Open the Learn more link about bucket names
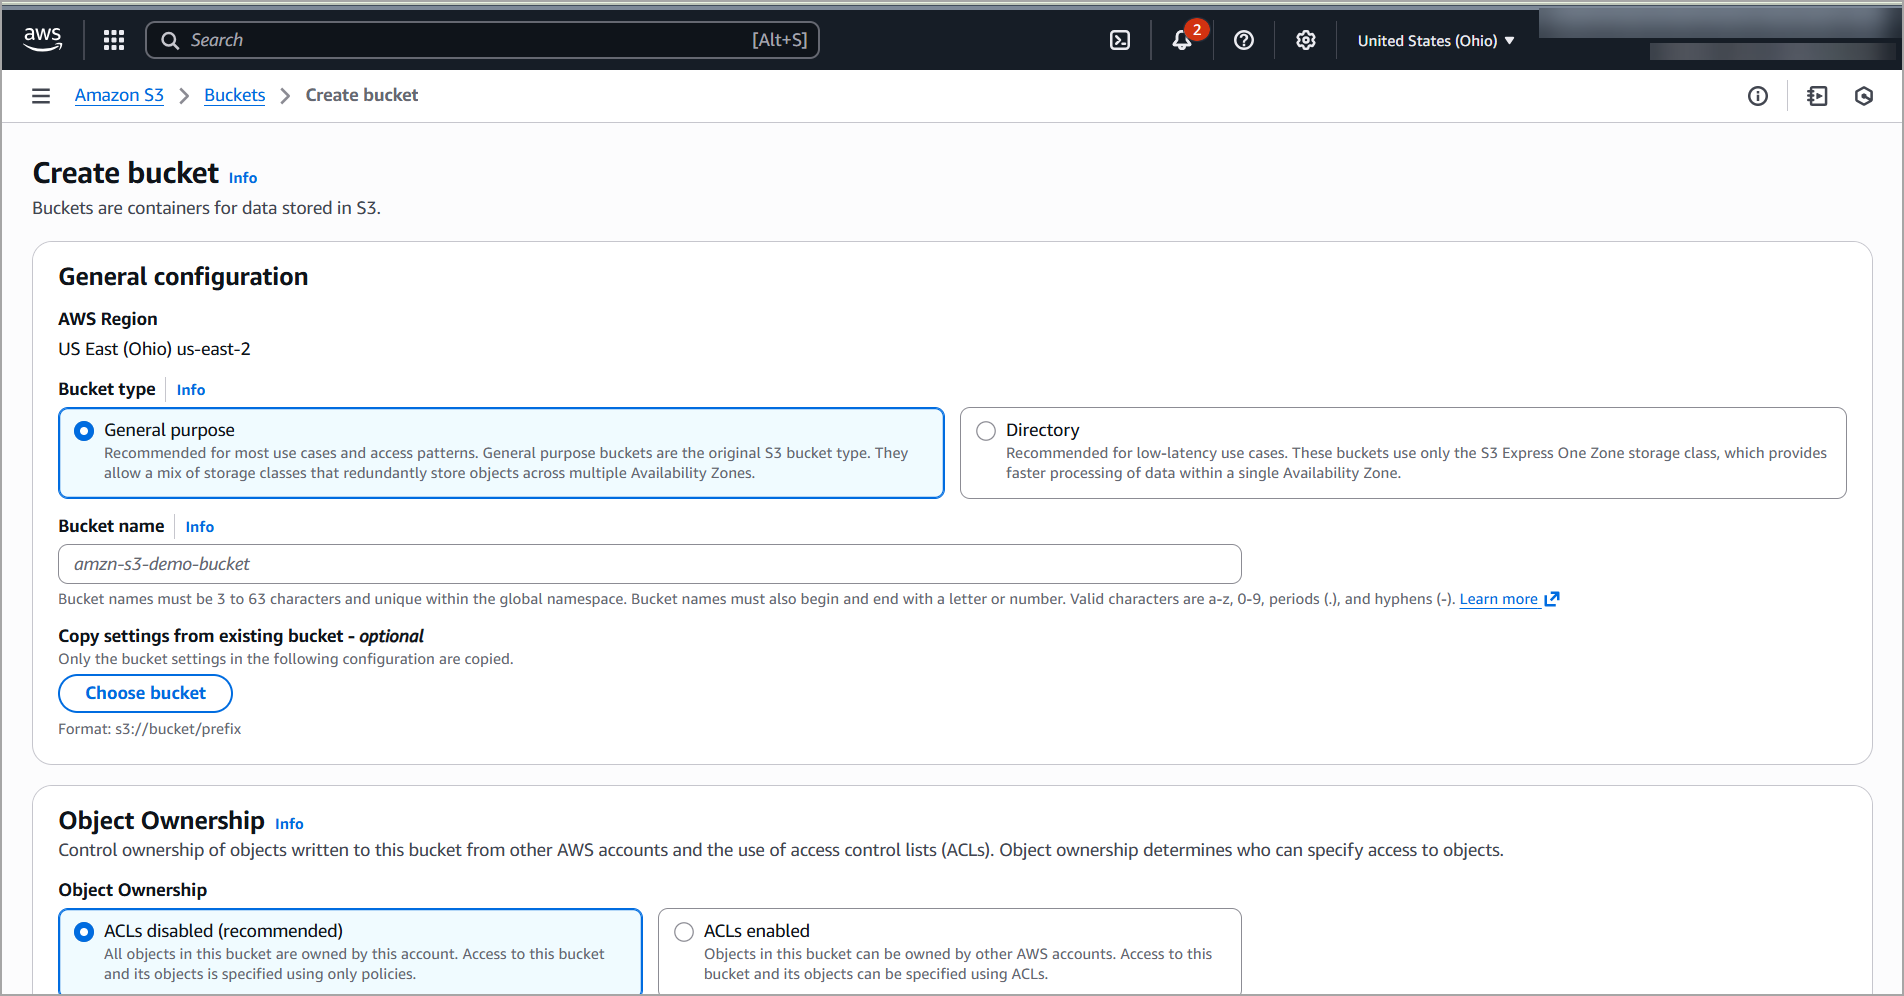Viewport: 1904px width, 996px height. point(1500,598)
